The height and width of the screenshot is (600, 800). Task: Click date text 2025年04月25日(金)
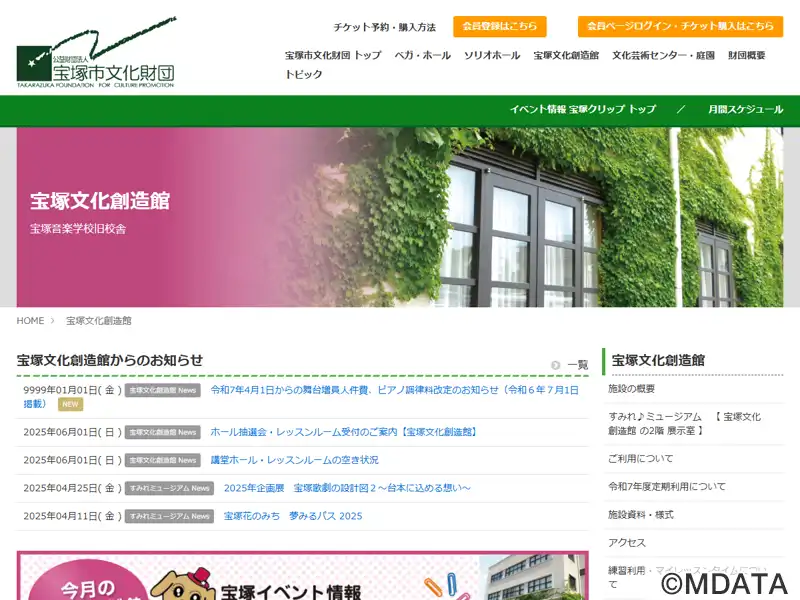[x=72, y=488]
